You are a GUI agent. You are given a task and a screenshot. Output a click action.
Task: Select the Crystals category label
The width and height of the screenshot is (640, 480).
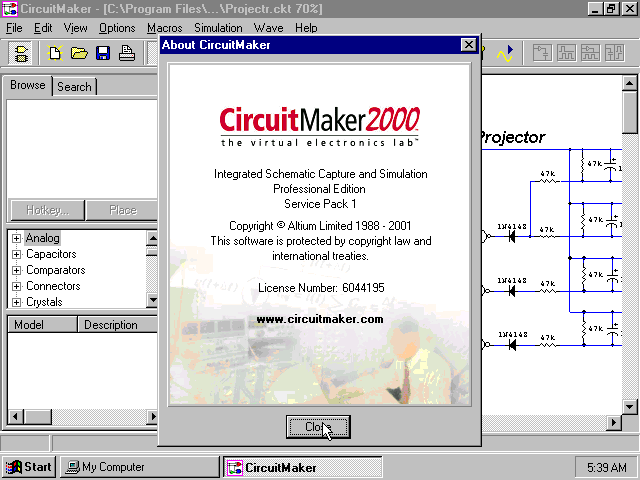44,302
